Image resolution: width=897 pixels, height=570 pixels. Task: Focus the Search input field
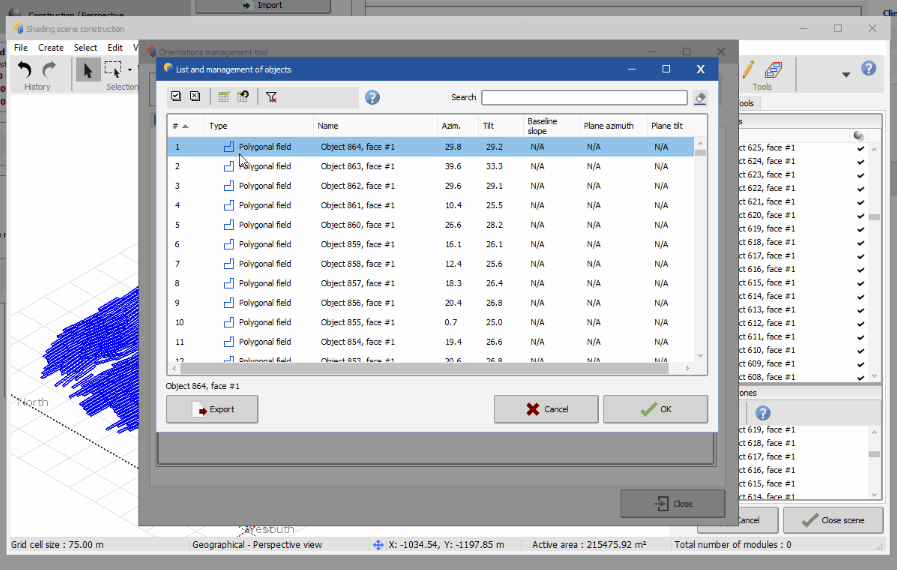pos(584,98)
